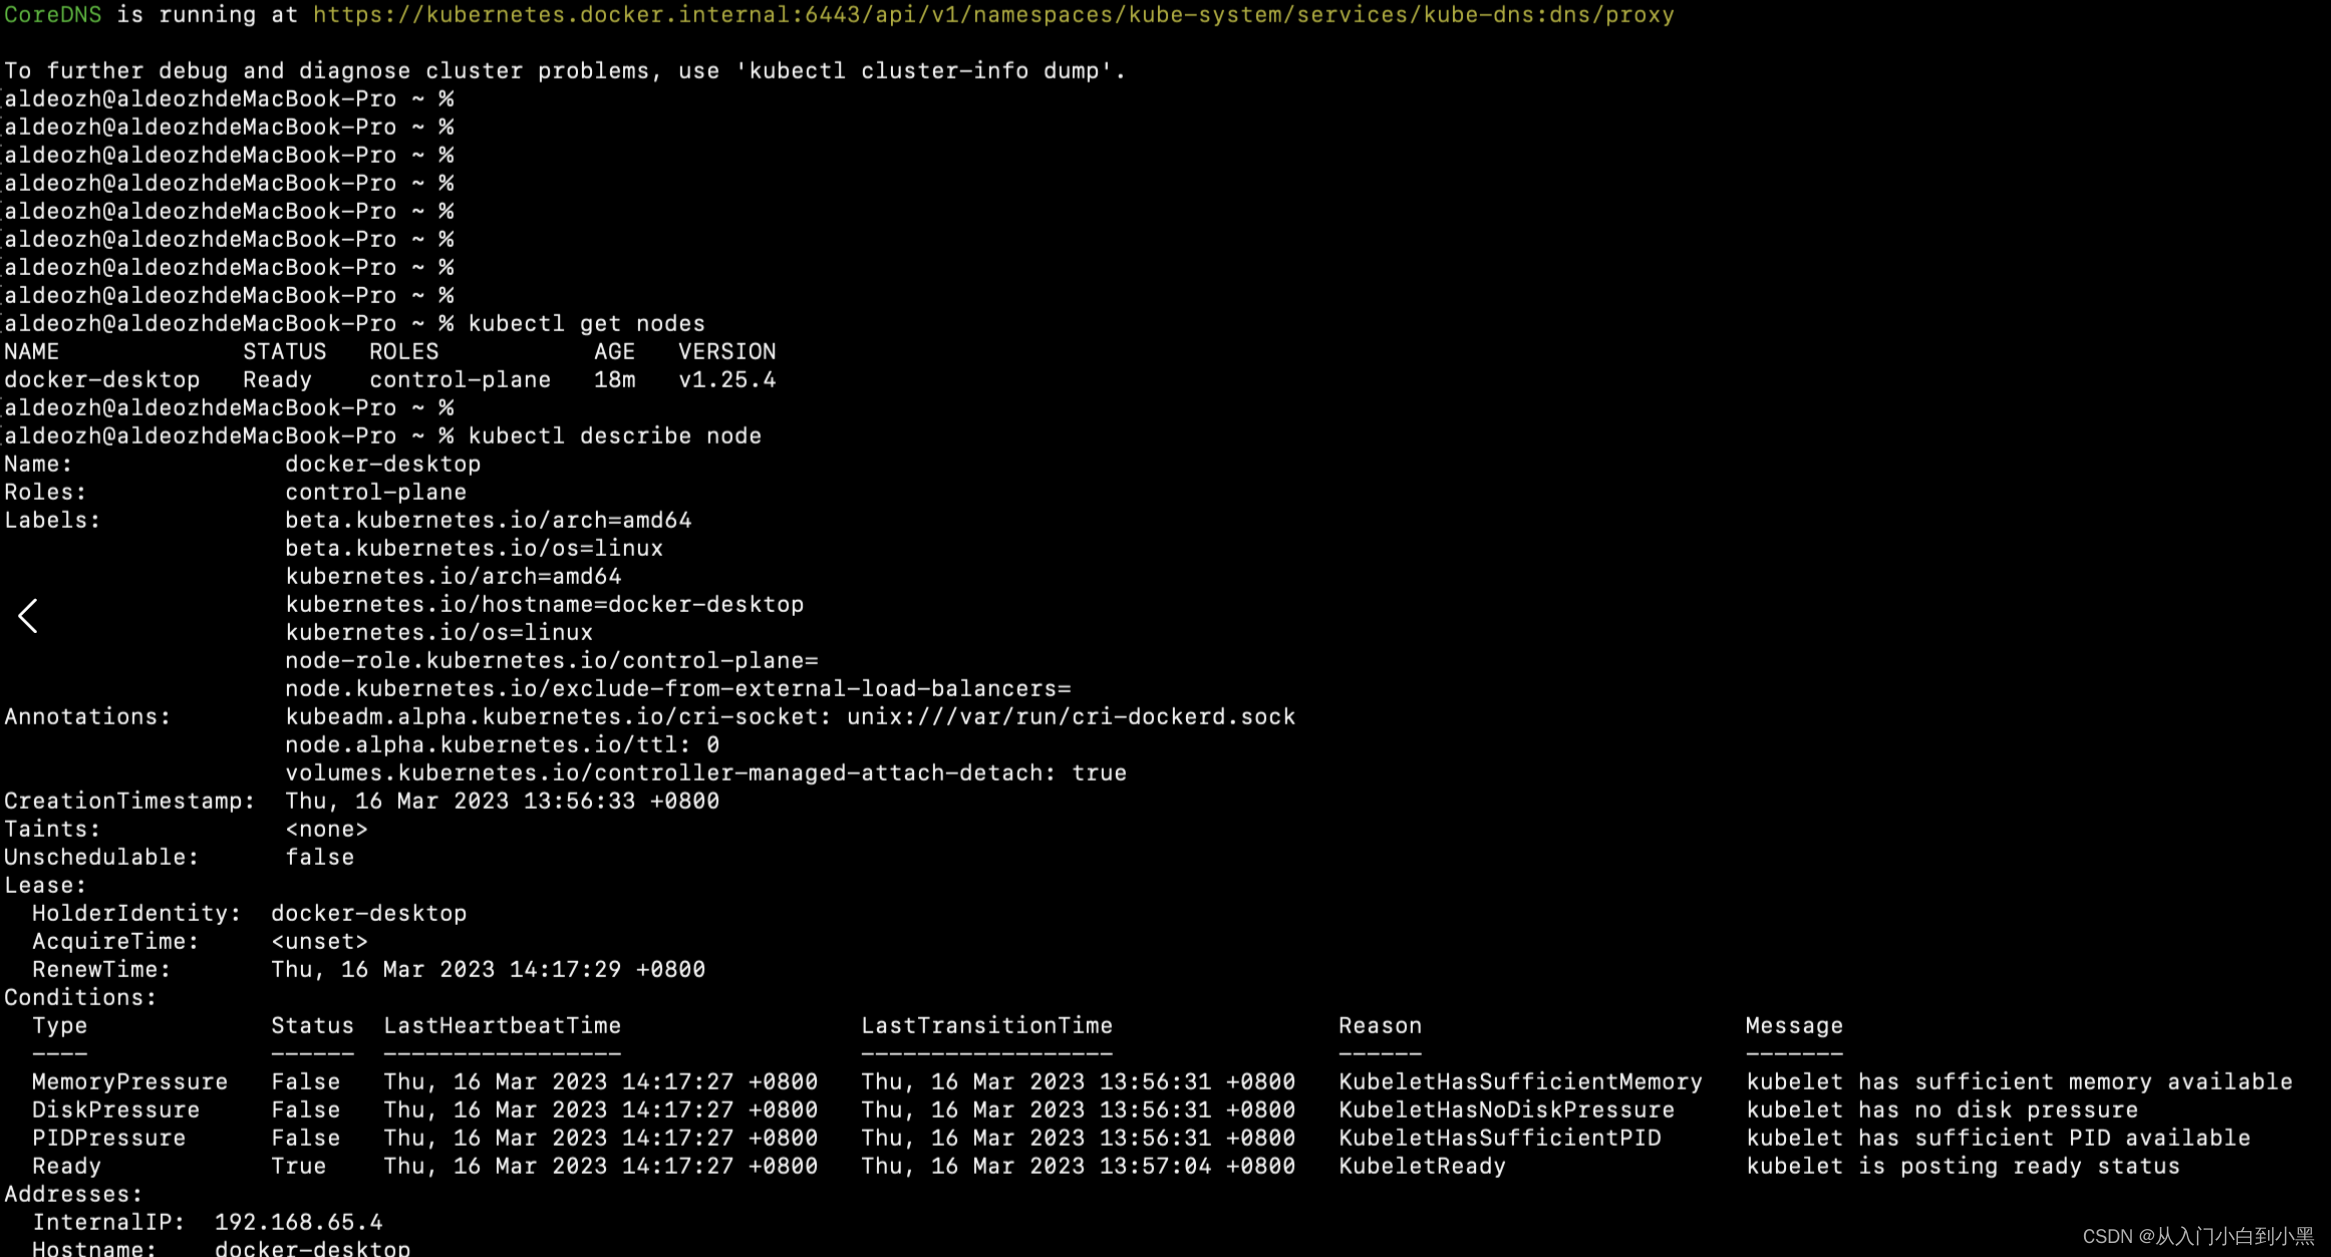Select the v1.25.4 version value
2331x1257 pixels.
pyautogui.click(x=727, y=380)
